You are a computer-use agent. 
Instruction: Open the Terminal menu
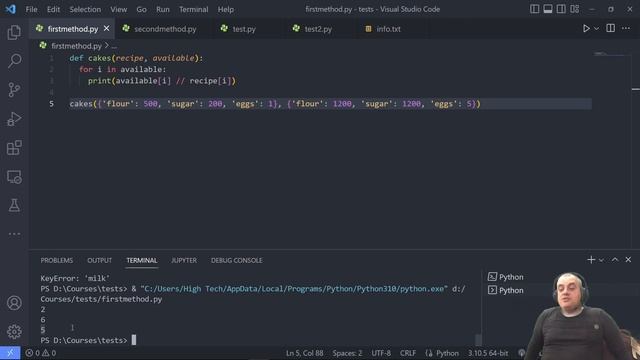(193, 9)
